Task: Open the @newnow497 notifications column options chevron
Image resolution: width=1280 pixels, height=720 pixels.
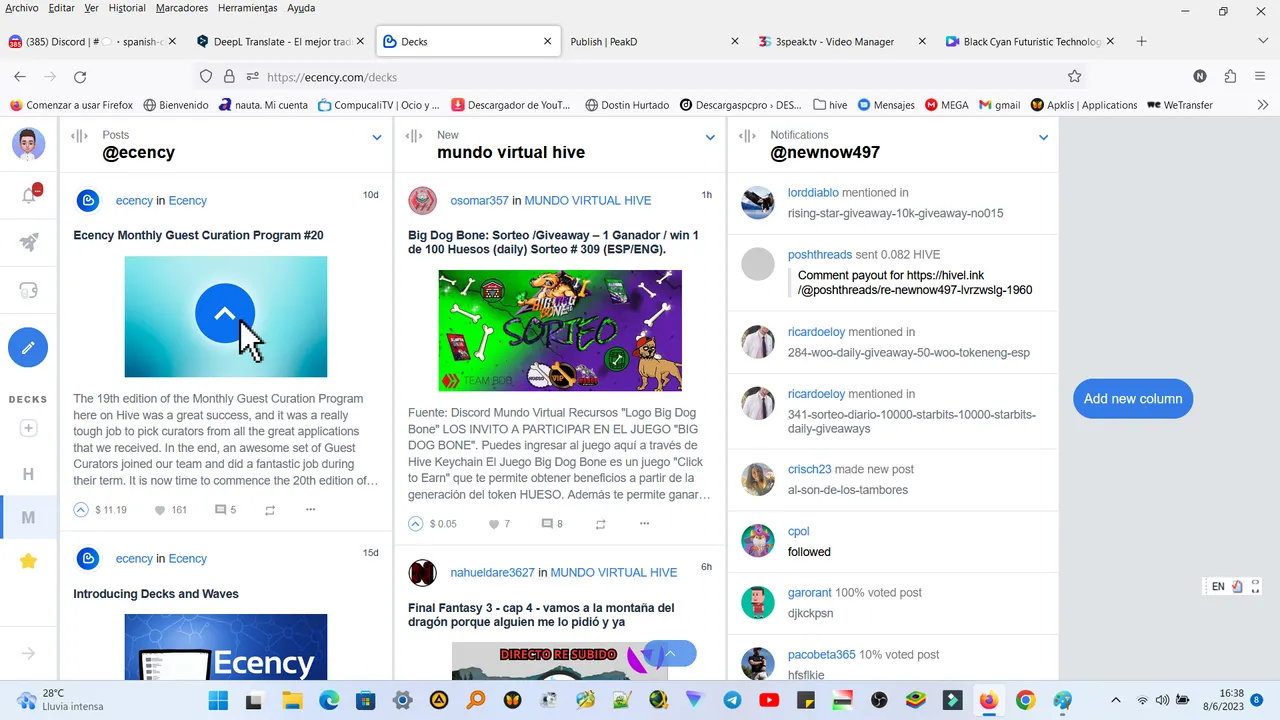Action: coord(1043,137)
